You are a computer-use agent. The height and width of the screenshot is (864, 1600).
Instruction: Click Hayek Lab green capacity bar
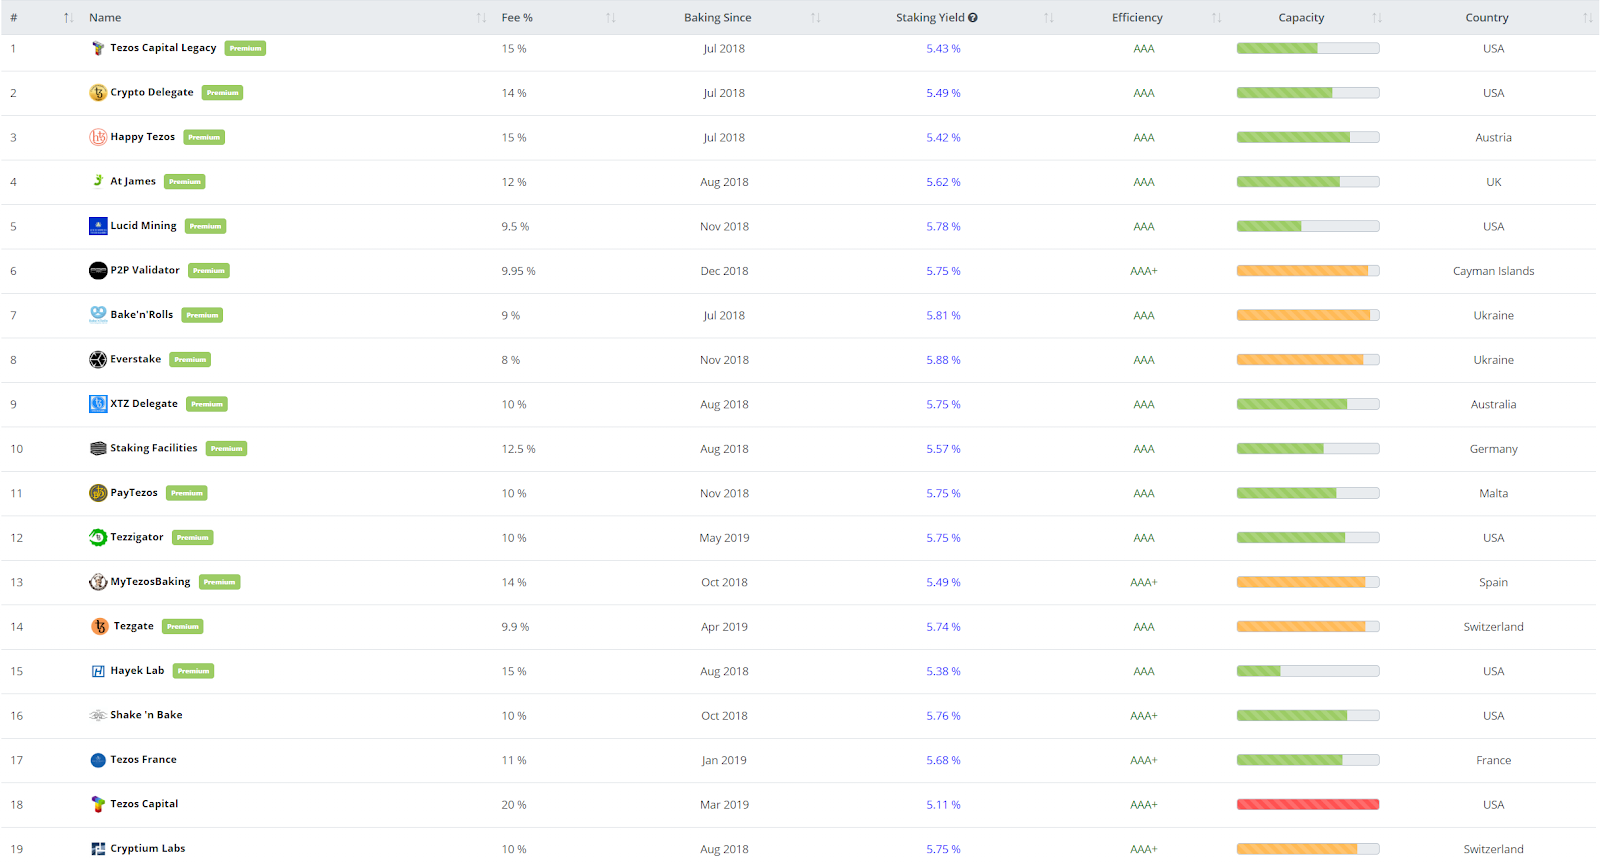tap(1308, 671)
